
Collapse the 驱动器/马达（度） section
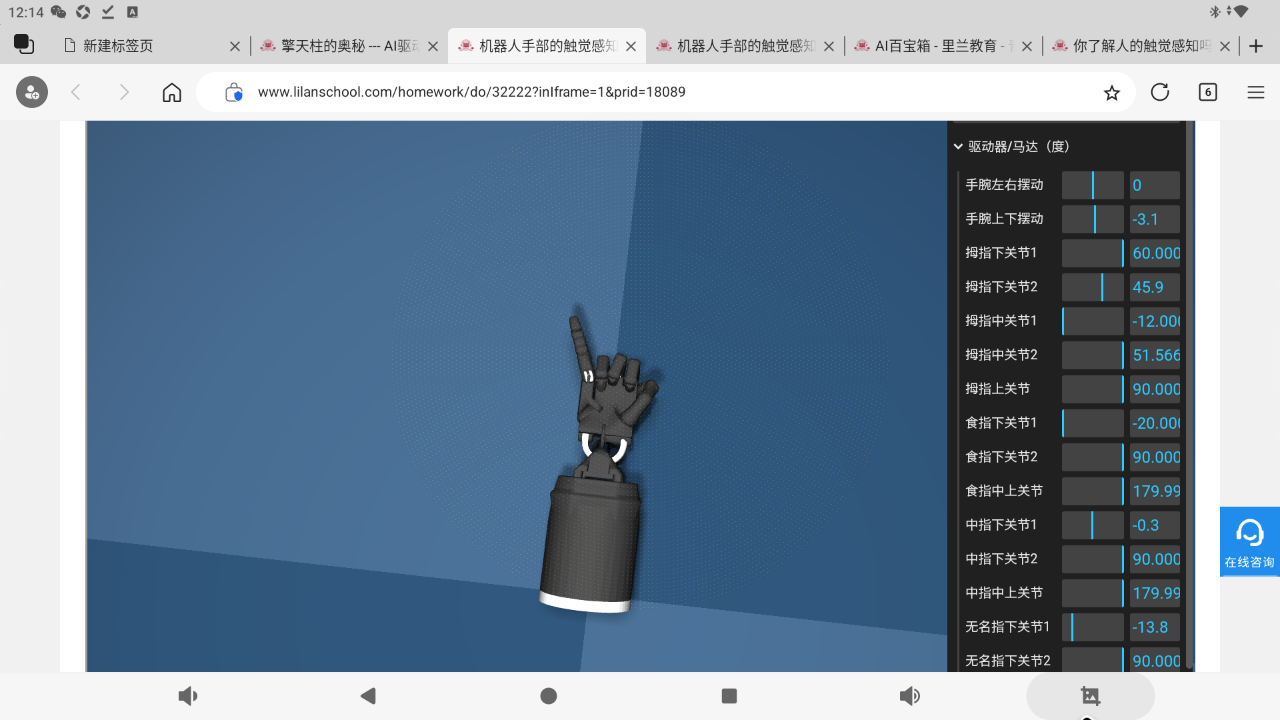[x=958, y=146]
